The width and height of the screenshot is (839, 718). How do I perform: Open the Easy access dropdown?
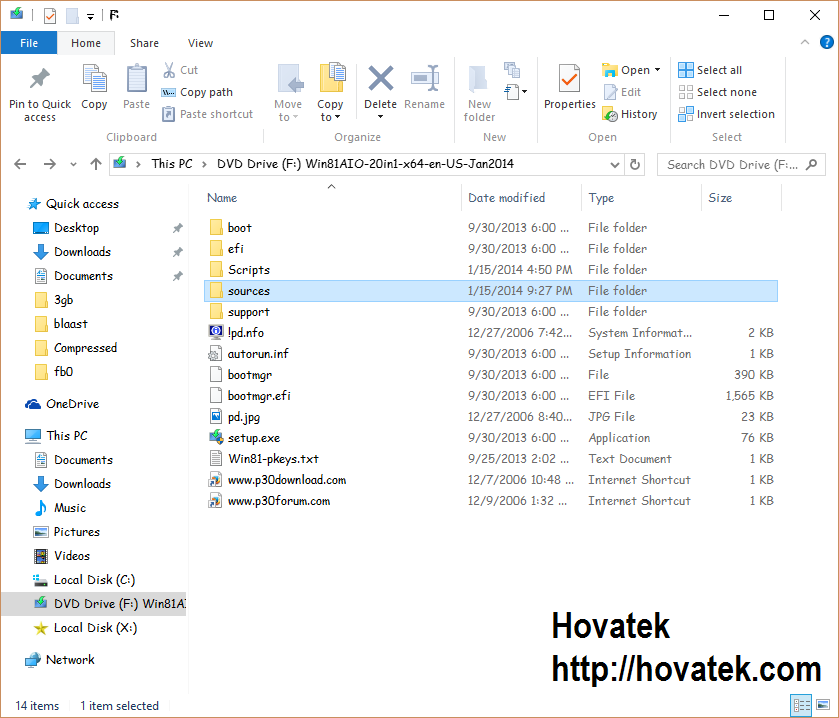pyautogui.click(x=516, y=92)
